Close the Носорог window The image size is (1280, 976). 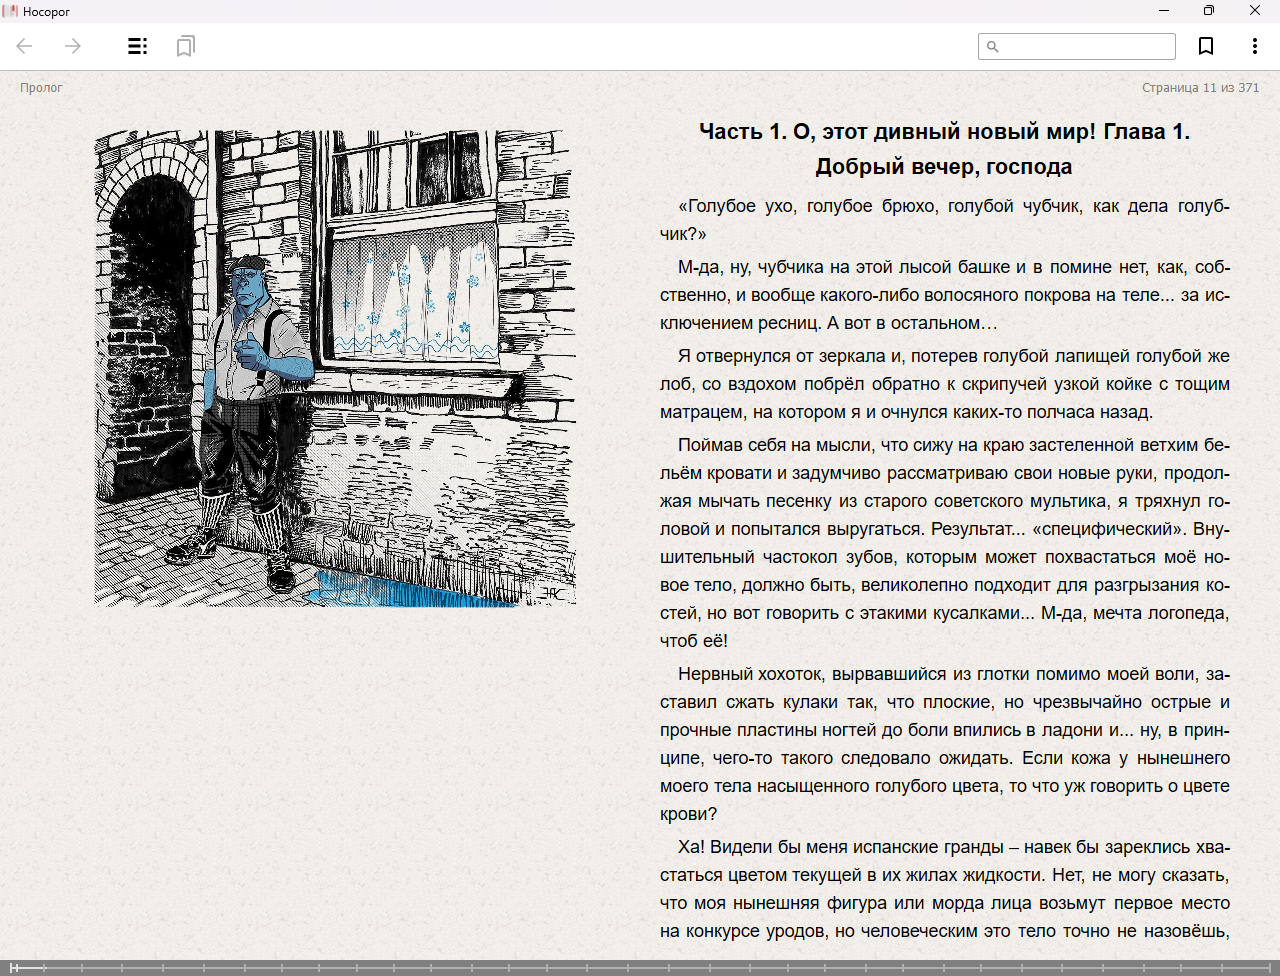tap(1255, 11)
